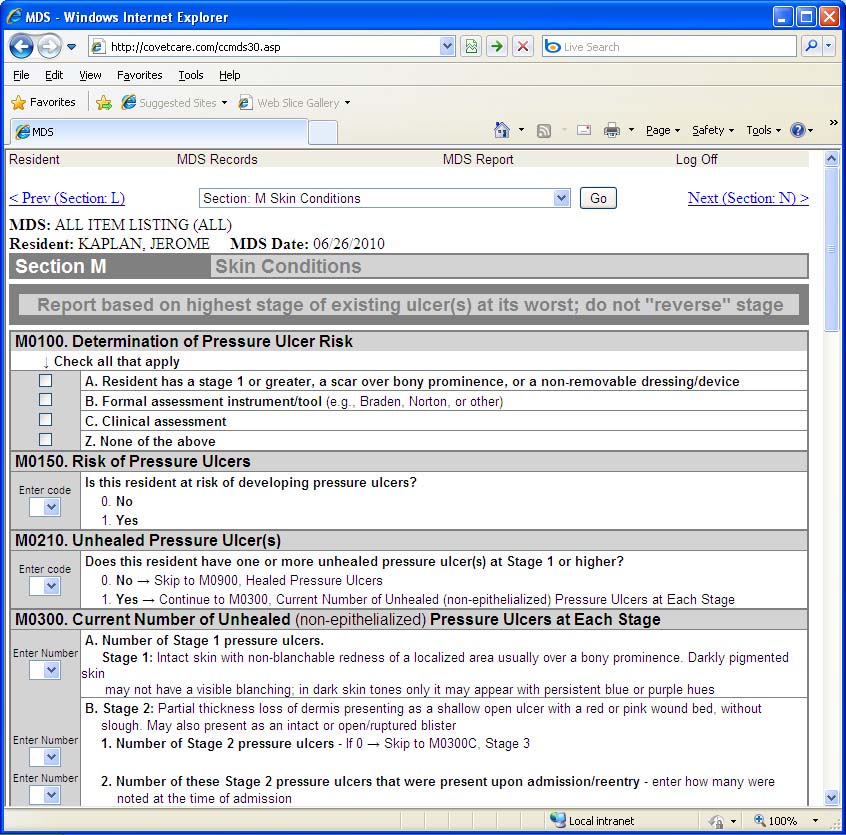This screenshot has width=846, height=835.
Task: Go to Next (Section: N) link
Action: coord(748,198)
